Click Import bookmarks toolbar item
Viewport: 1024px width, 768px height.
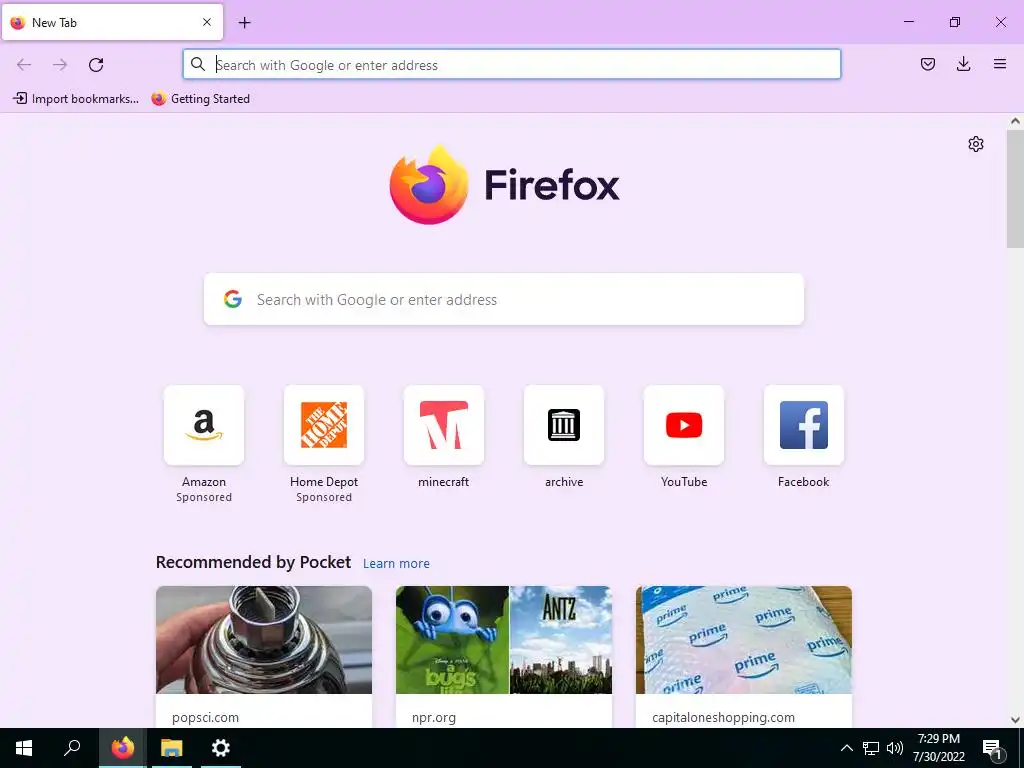(76, 99)
